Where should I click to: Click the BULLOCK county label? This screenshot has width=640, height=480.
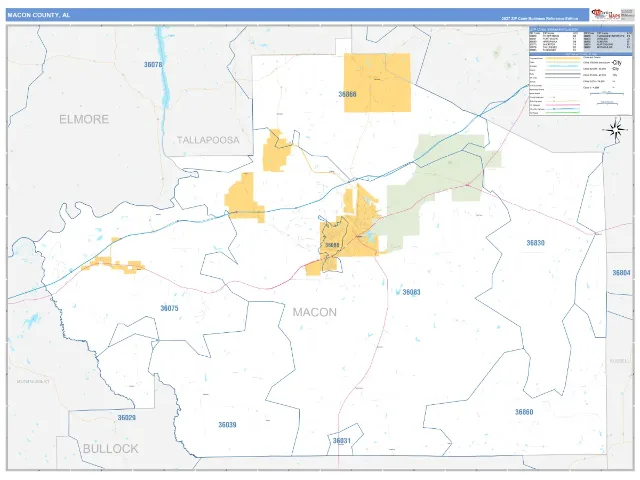pyautogui.click(x=111, y=449)
